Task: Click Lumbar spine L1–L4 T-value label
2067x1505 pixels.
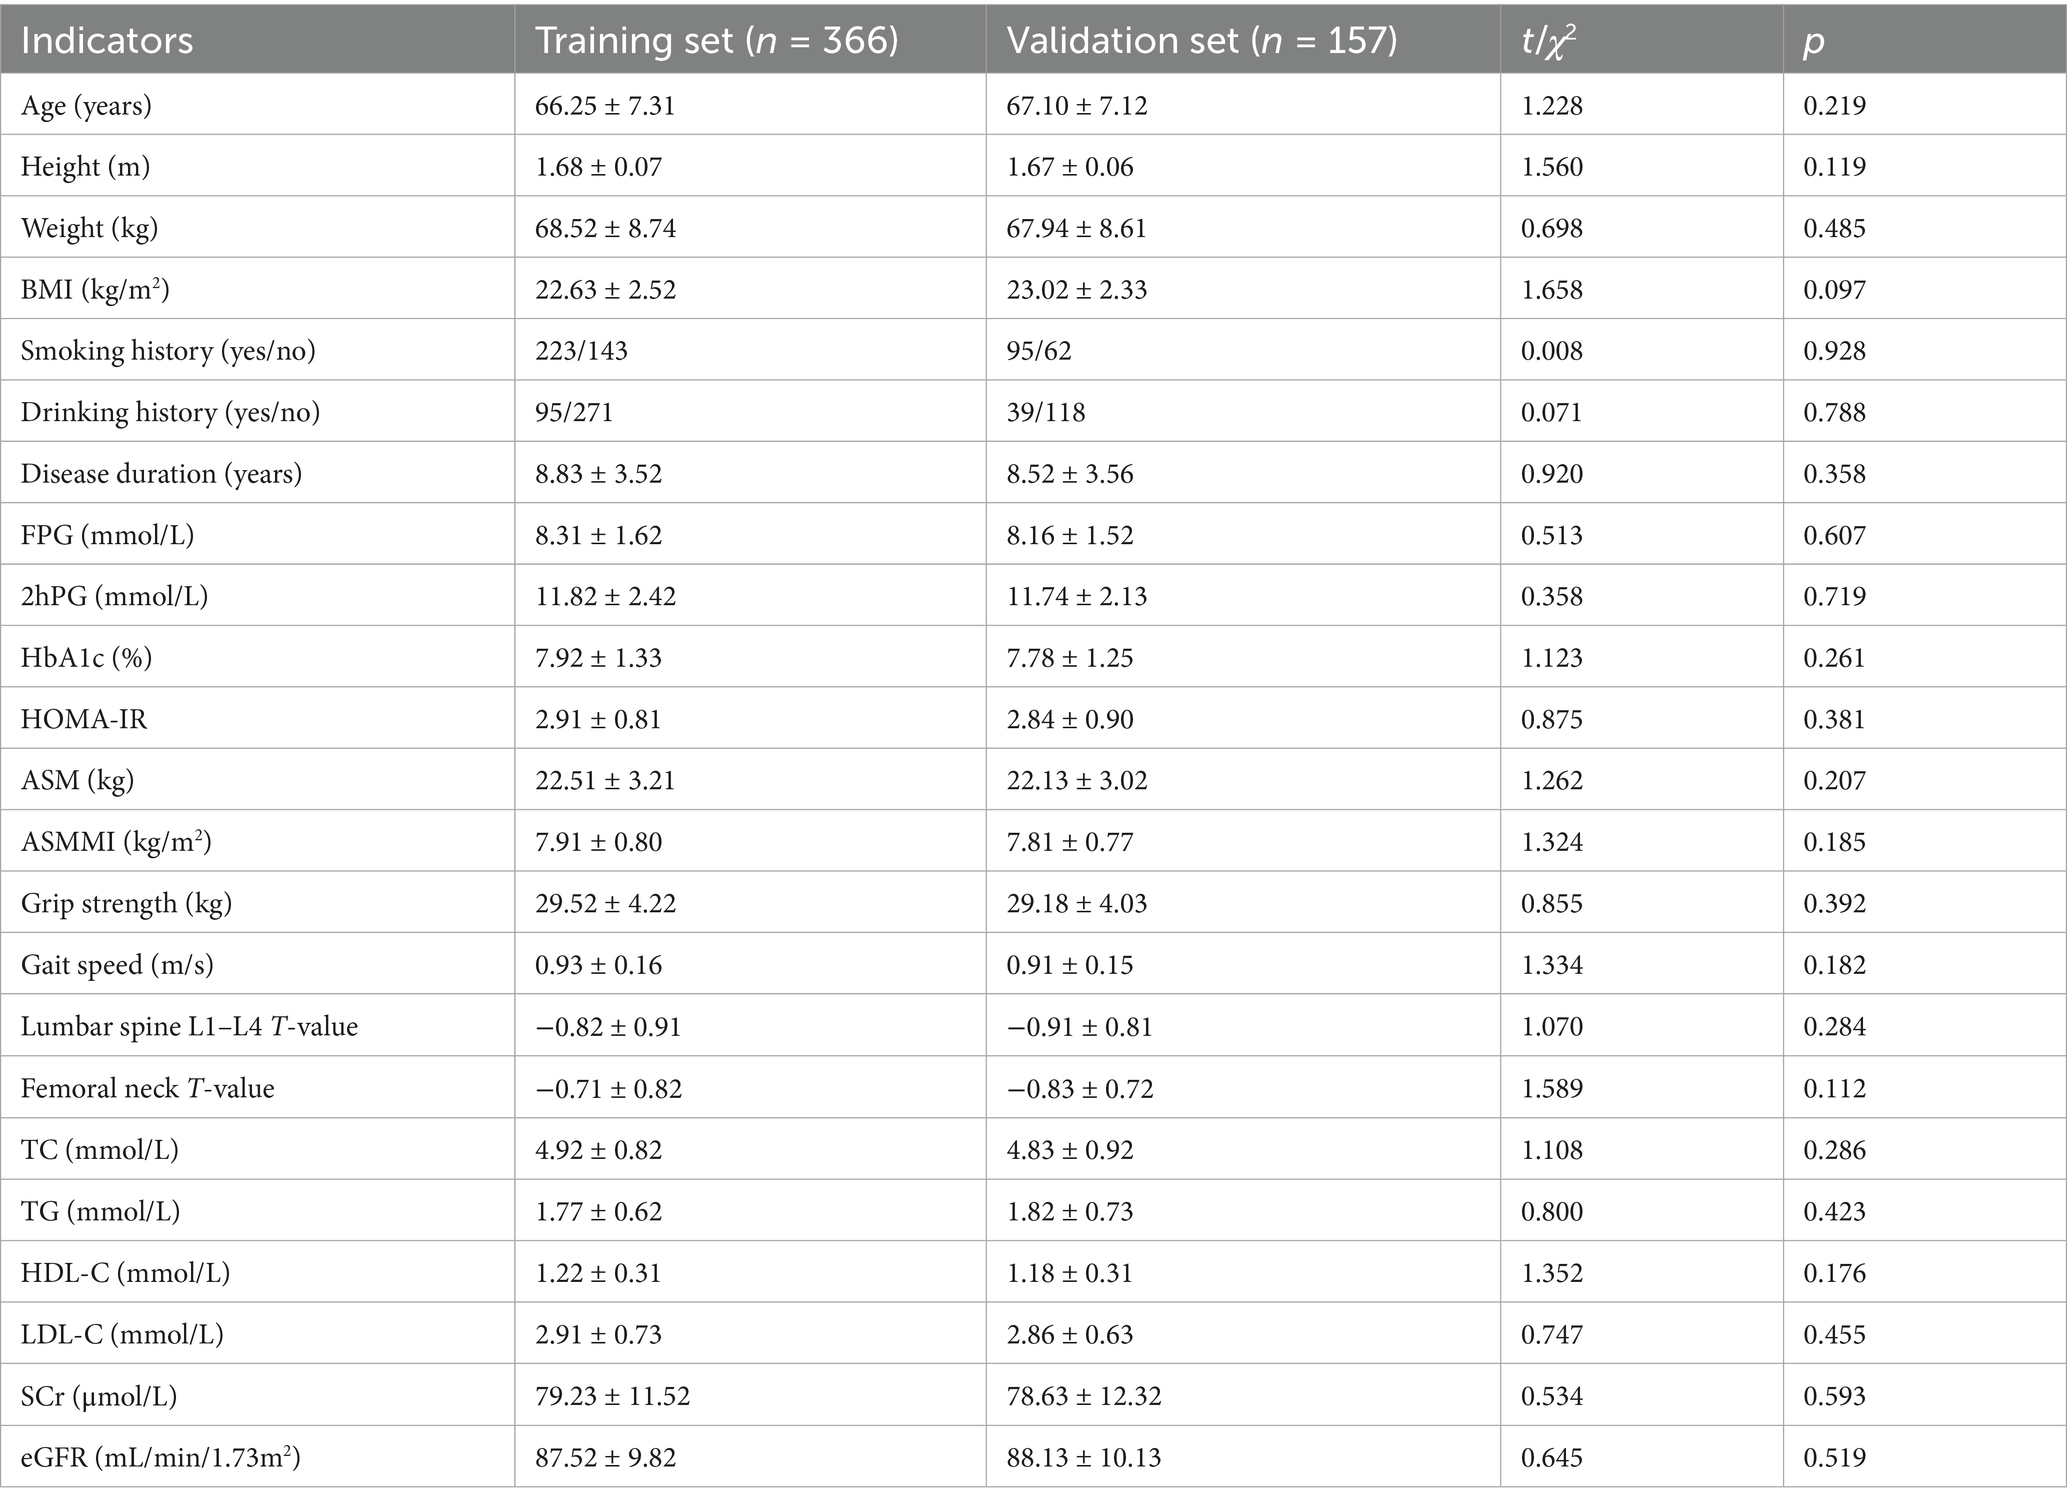Action: (x=189, y=1027)
